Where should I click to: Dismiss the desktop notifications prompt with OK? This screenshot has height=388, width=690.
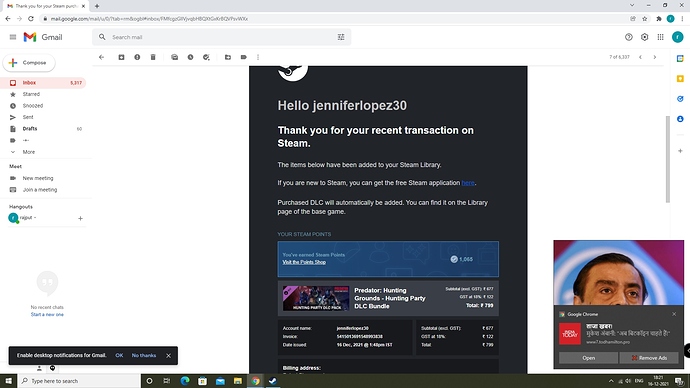[119, 355]
